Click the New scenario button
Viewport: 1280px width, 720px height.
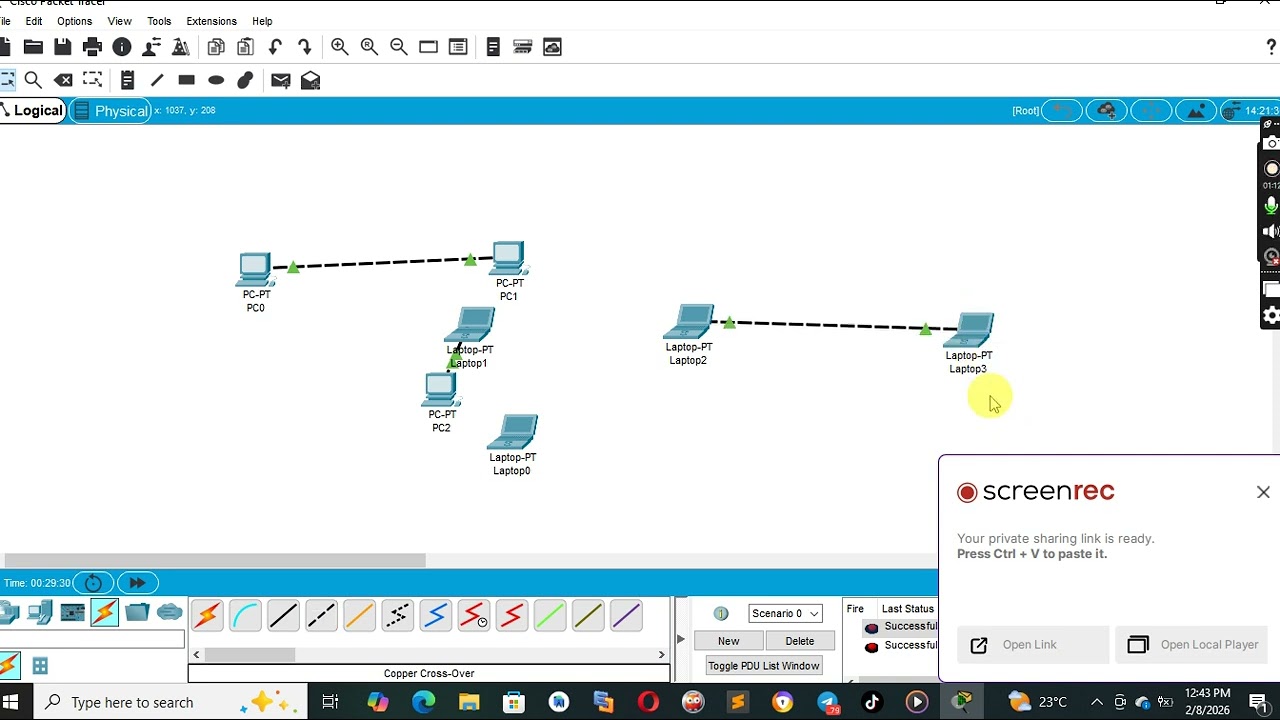pyautogui.click(x=729, y=641)
